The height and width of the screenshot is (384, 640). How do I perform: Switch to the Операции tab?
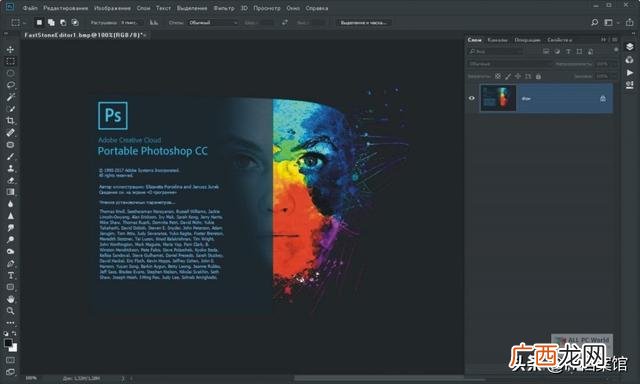527,40
